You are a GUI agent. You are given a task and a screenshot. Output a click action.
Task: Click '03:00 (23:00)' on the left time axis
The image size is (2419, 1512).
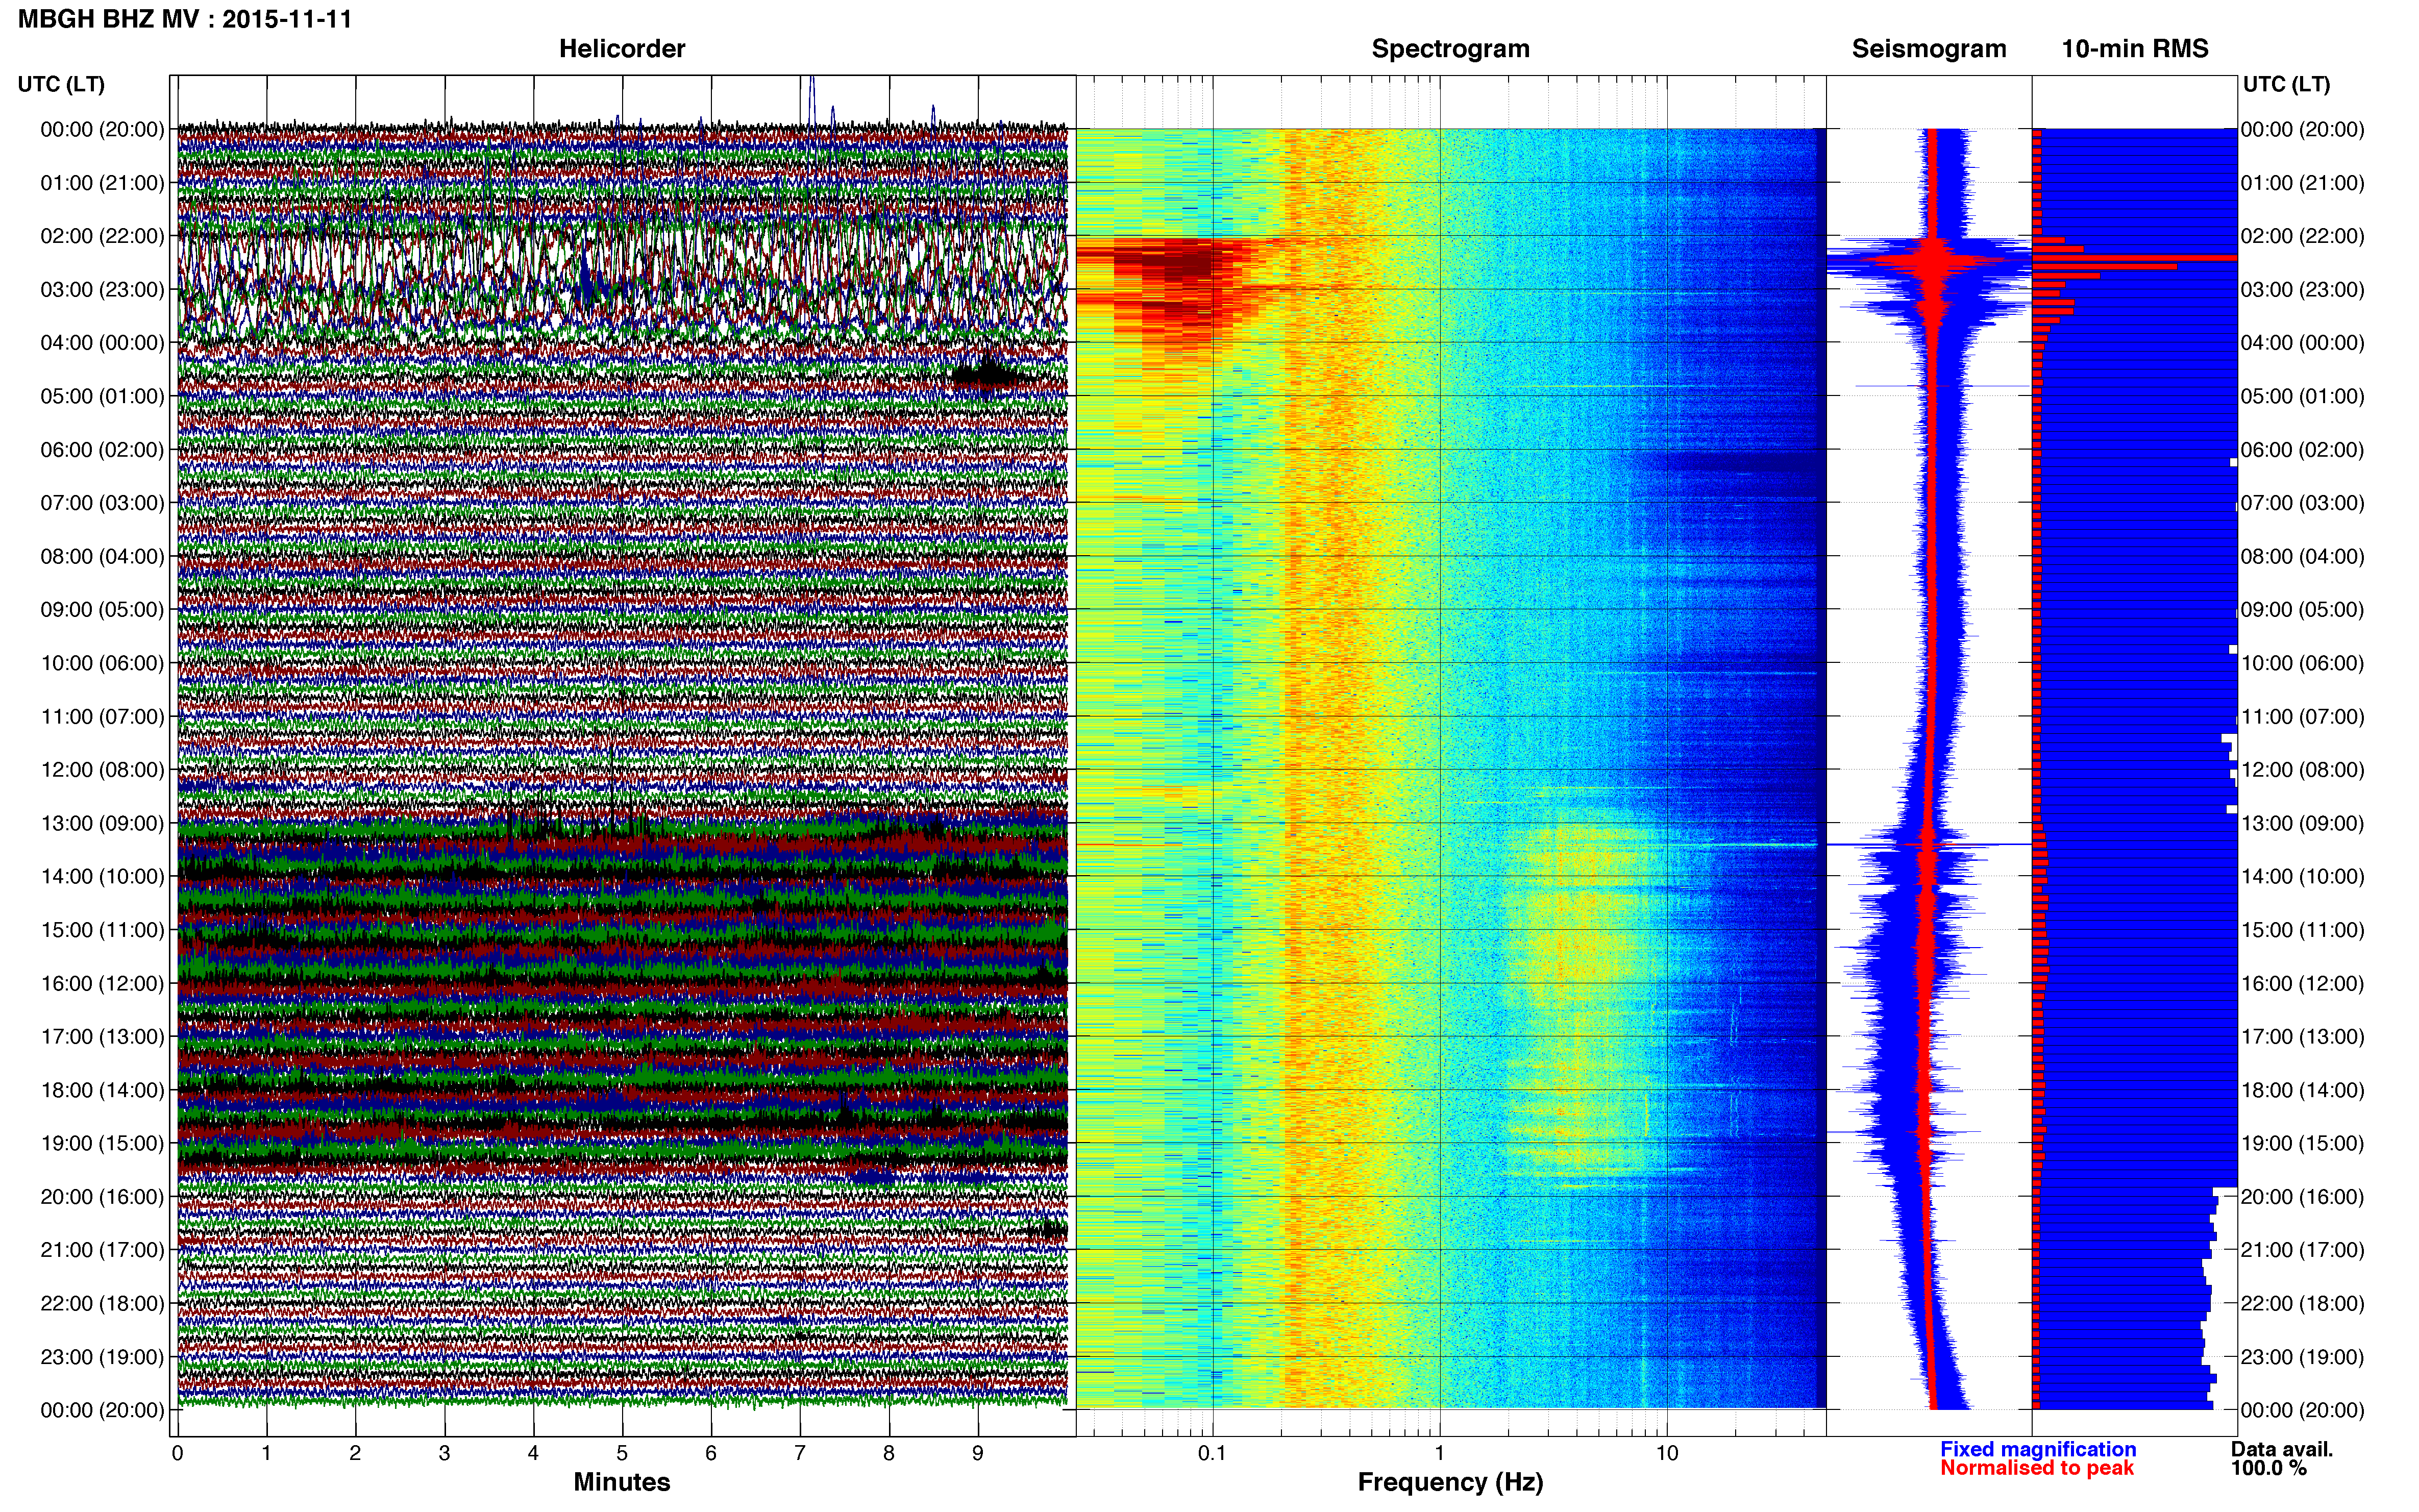[x=102, y=290]
